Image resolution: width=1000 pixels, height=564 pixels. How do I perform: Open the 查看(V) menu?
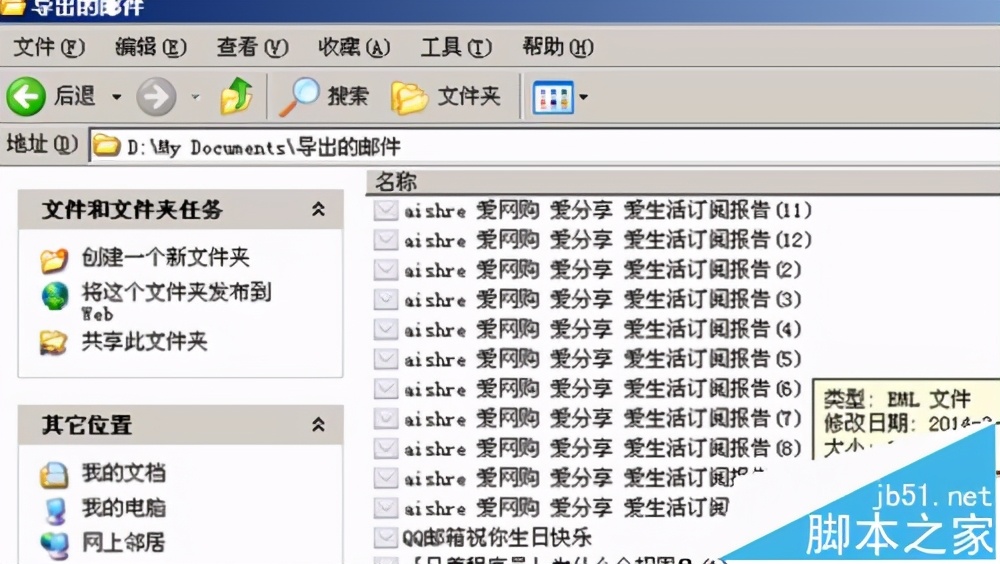coord(253,47)
